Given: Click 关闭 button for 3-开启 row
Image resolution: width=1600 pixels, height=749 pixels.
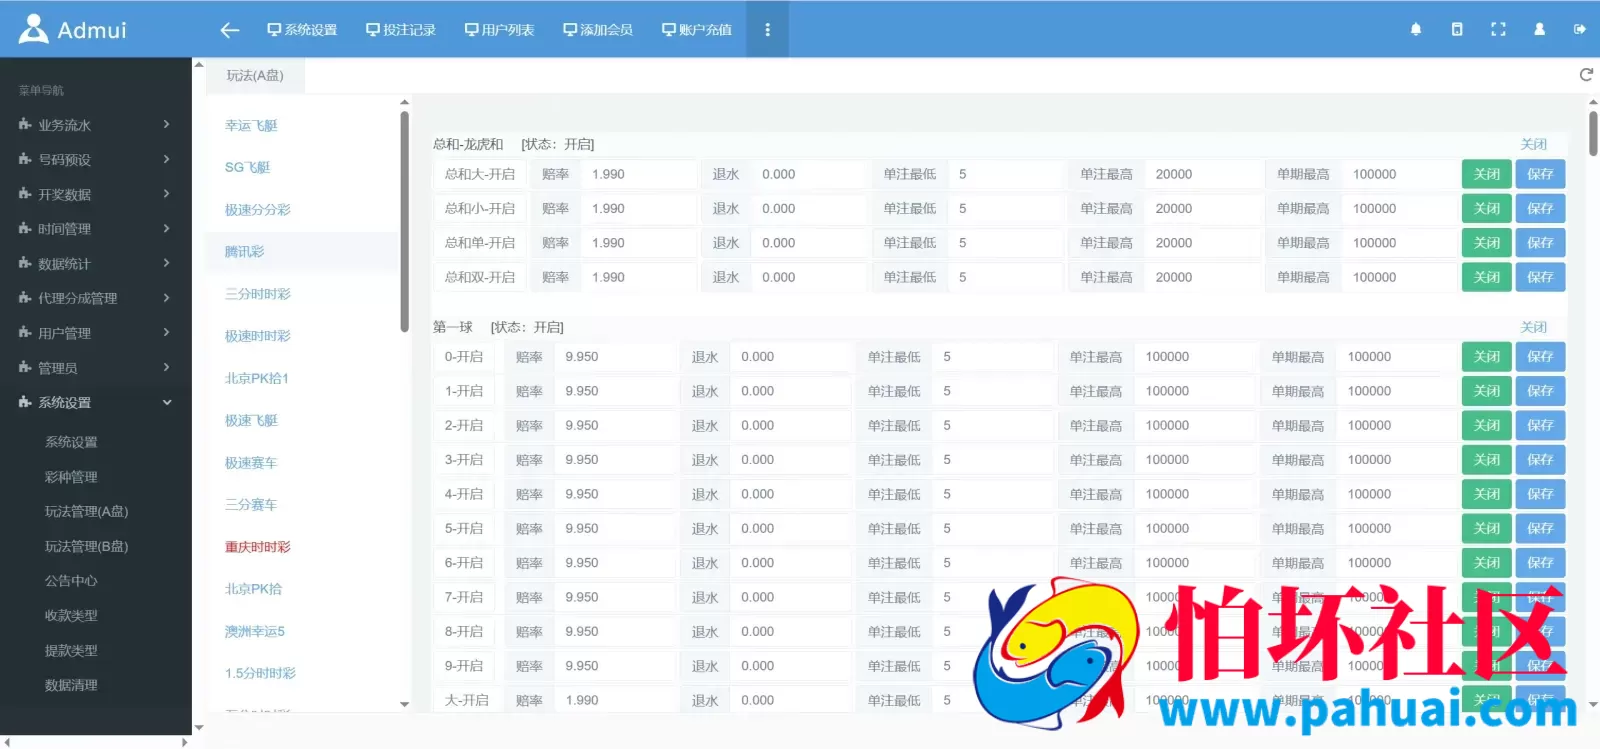Looking at the screenshot, I should pyautogui.click(x=1487, y=460).
